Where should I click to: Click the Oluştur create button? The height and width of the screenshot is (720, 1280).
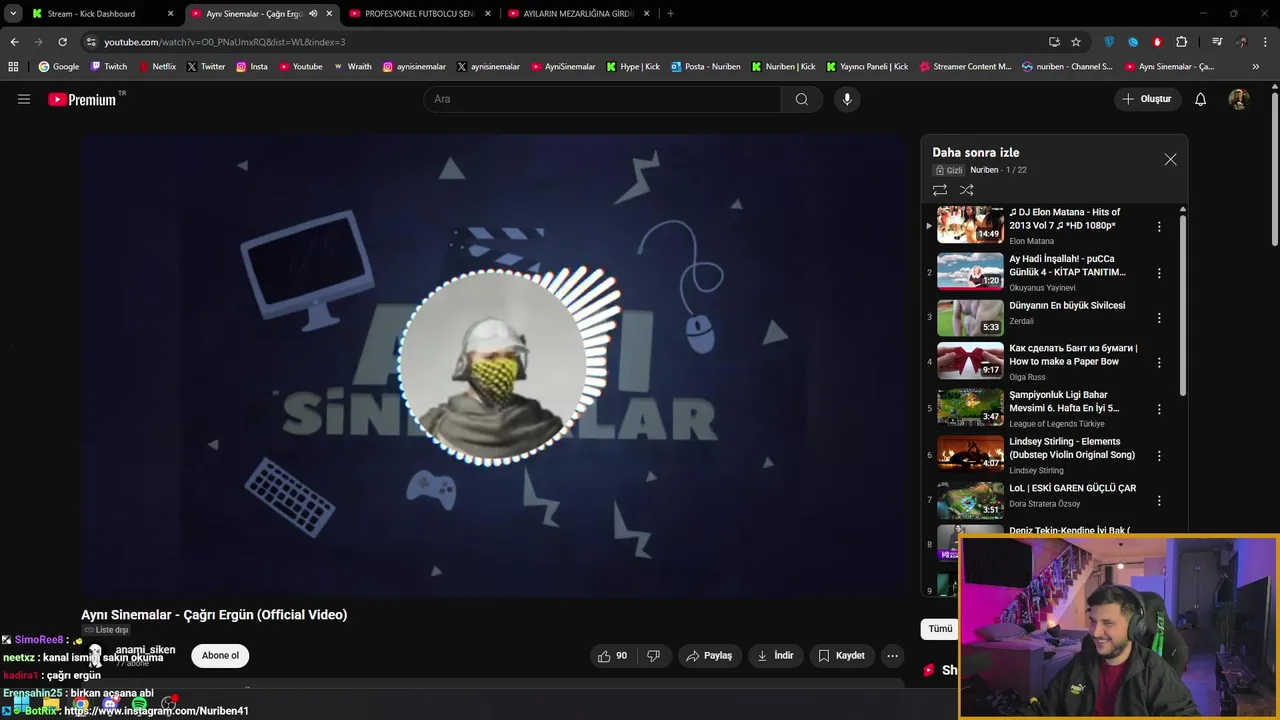[x=1147, y=99]
